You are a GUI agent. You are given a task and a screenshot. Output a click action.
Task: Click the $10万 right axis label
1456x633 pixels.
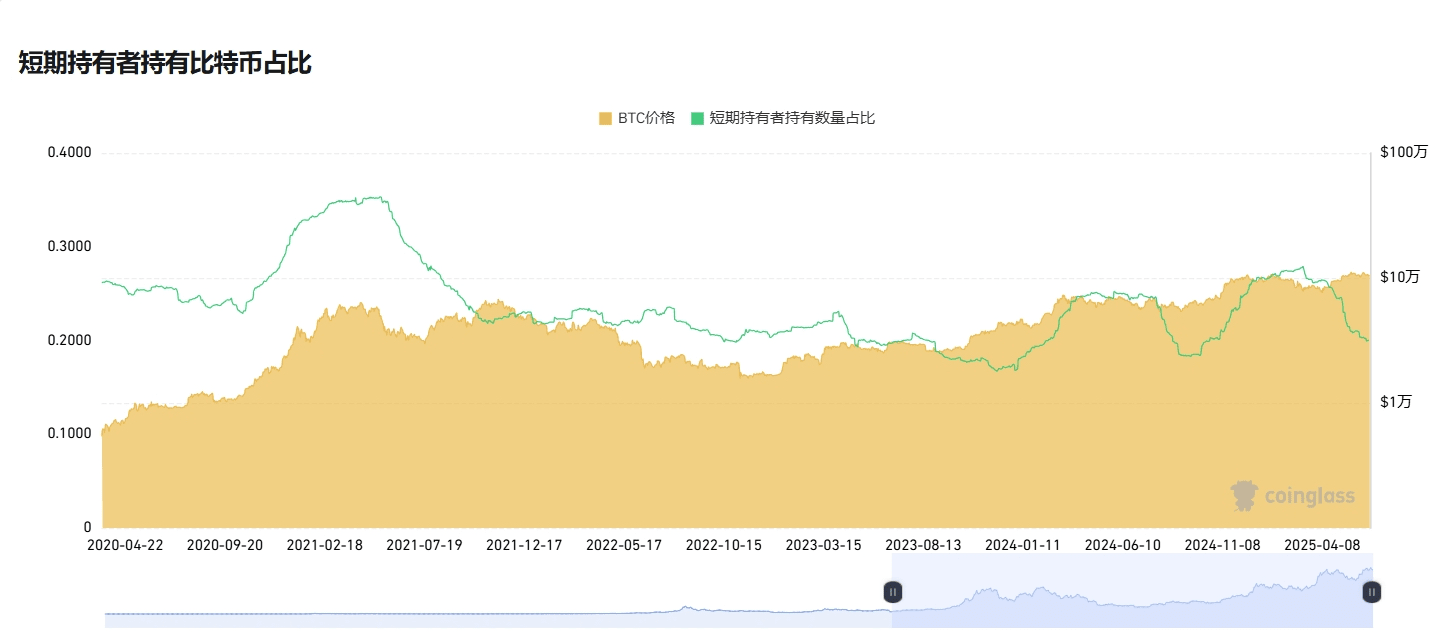pyautogui.click(x=1400, y=277)
